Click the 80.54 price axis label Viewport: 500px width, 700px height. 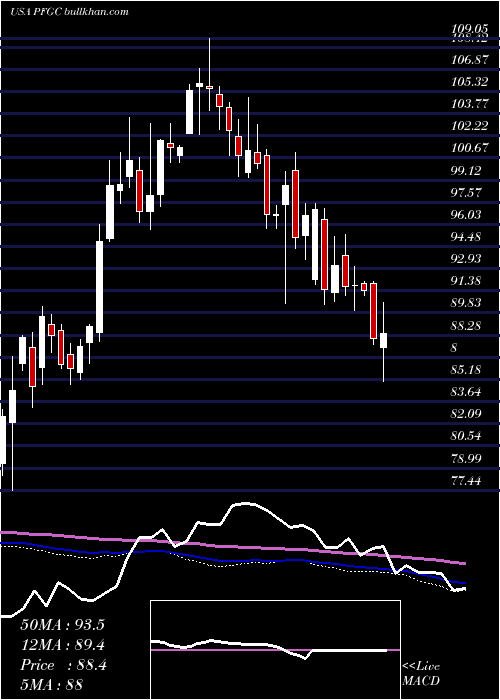[467, 436]
